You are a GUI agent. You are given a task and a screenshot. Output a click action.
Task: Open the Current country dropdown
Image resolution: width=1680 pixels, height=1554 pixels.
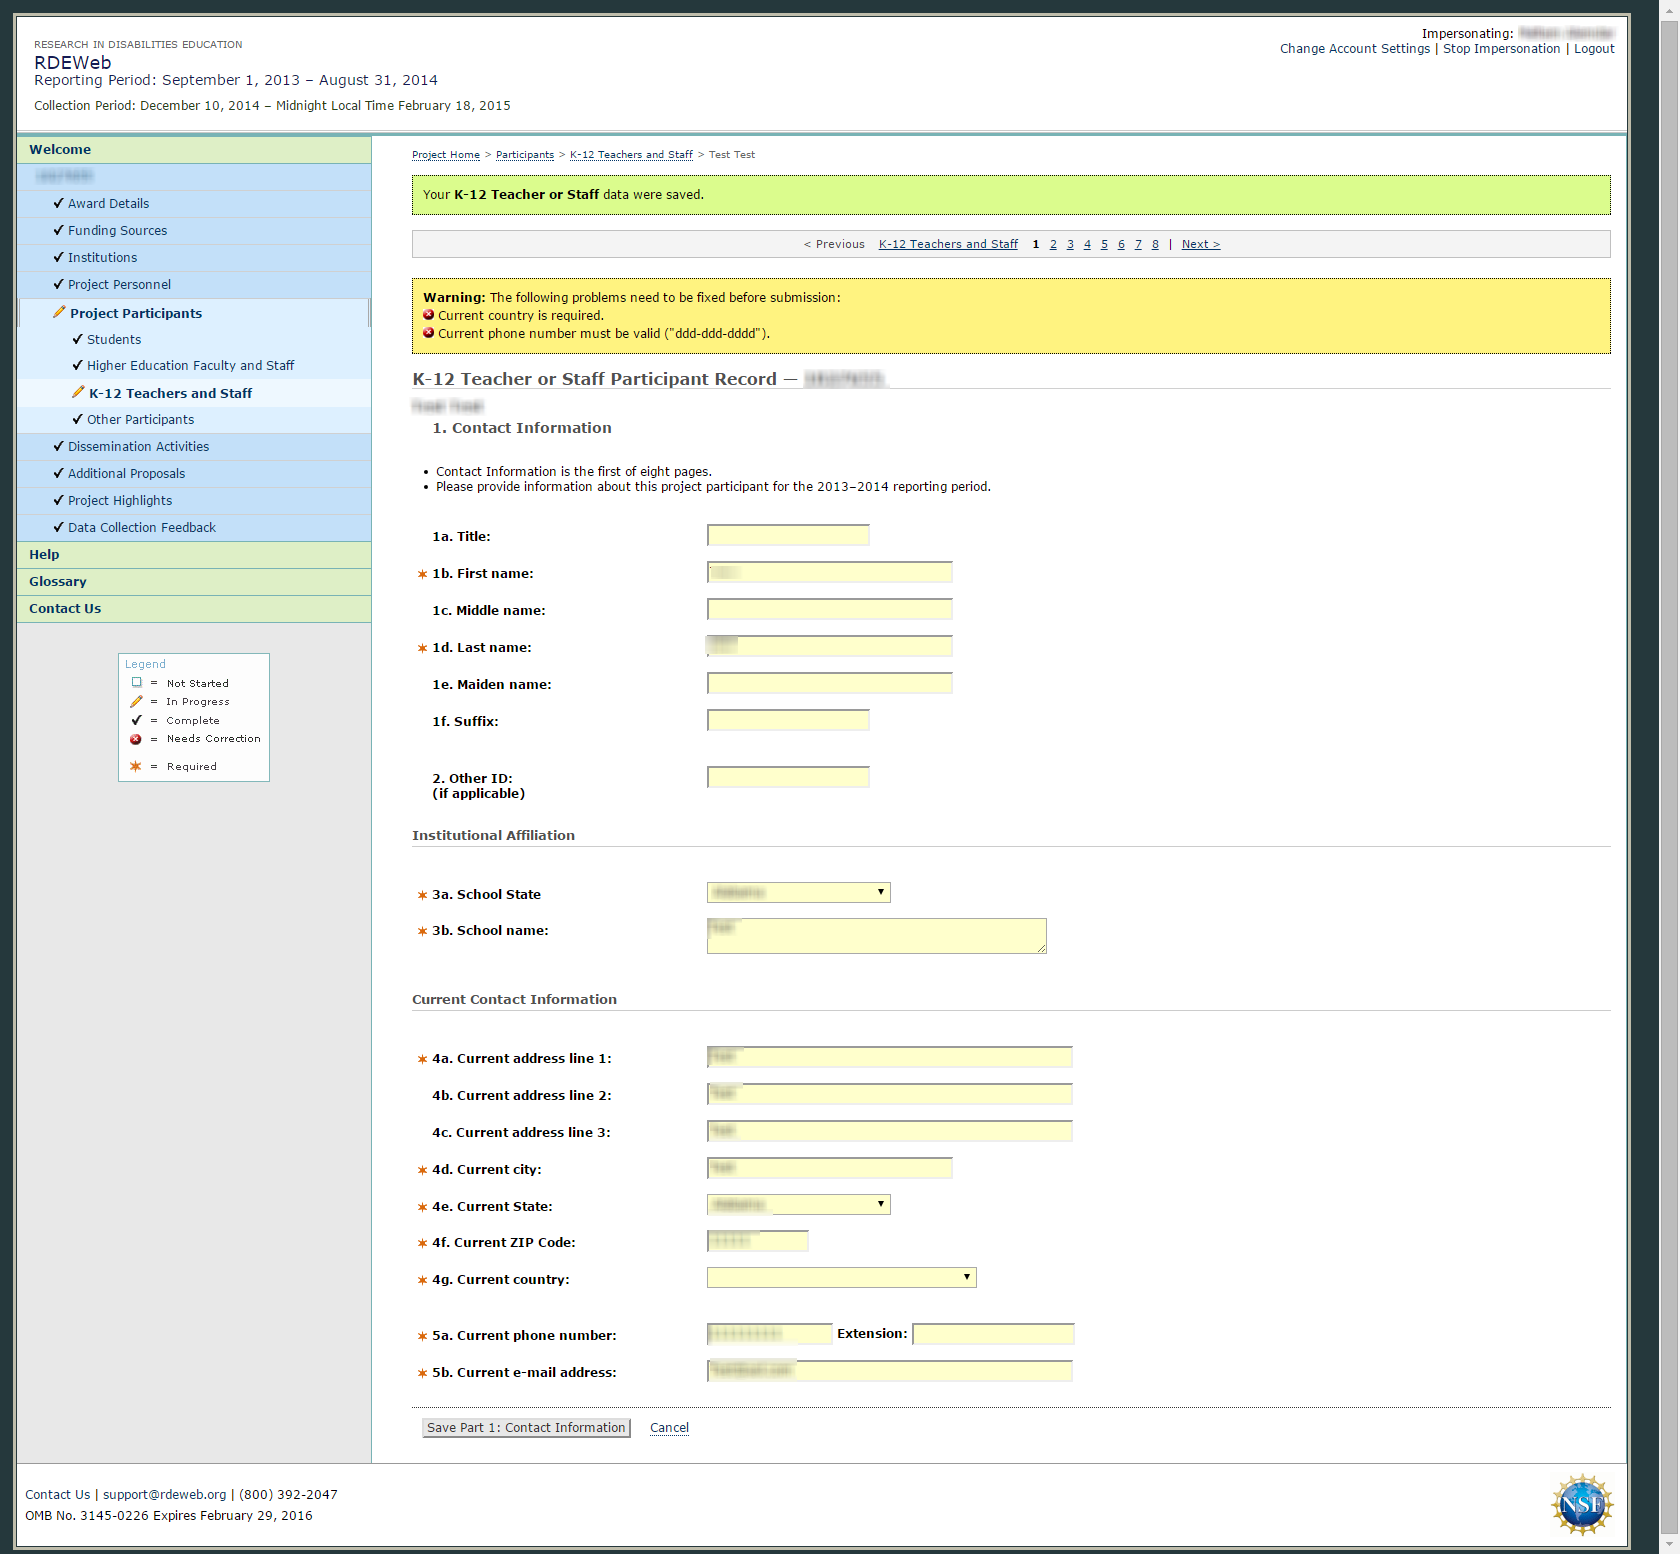841,1278
